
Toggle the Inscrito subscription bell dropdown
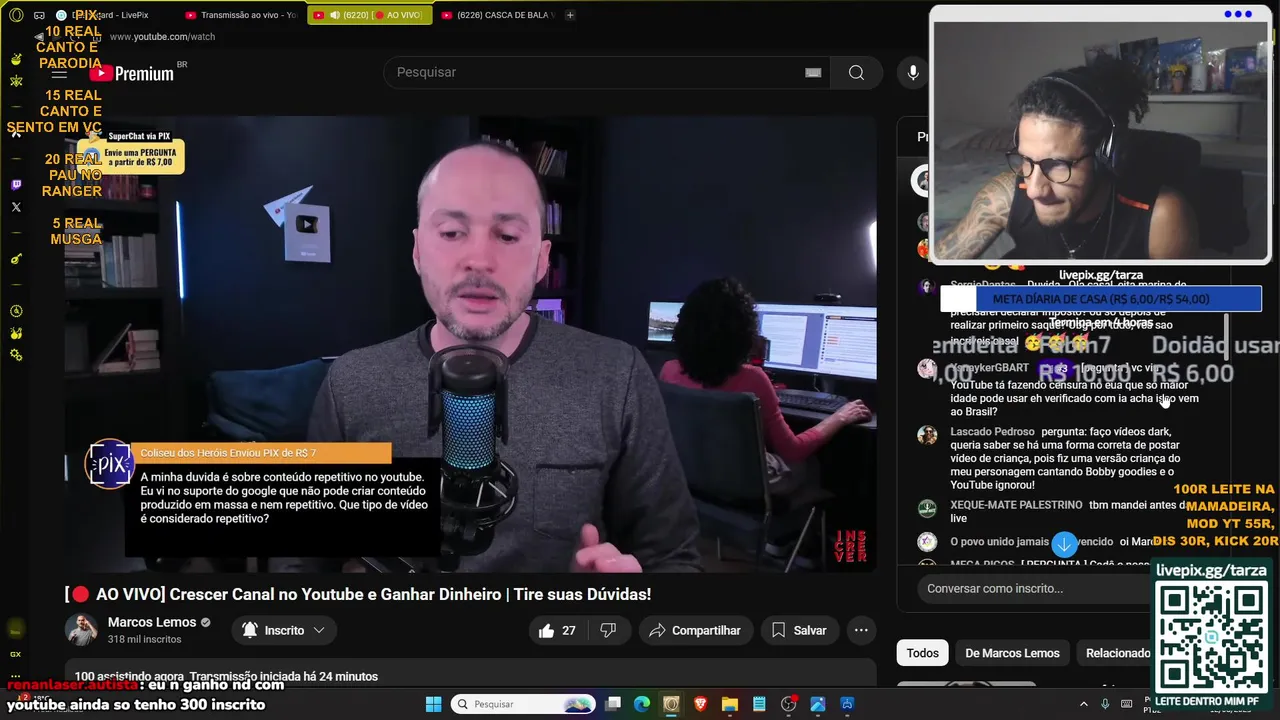[x=284, y=630]
